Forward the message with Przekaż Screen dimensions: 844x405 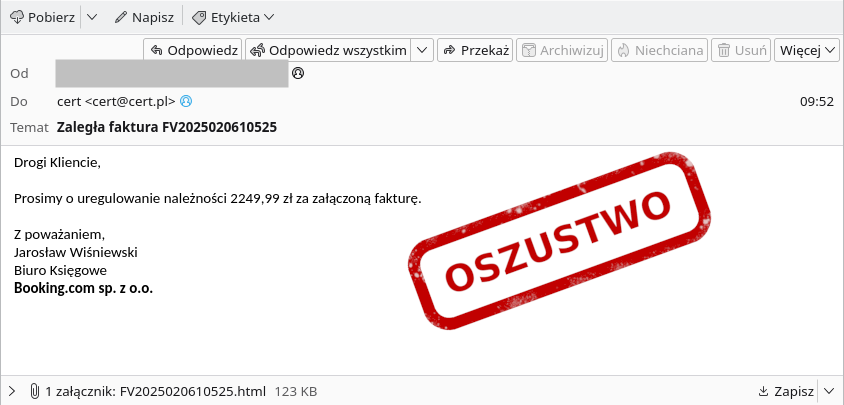tap(475, 50)
